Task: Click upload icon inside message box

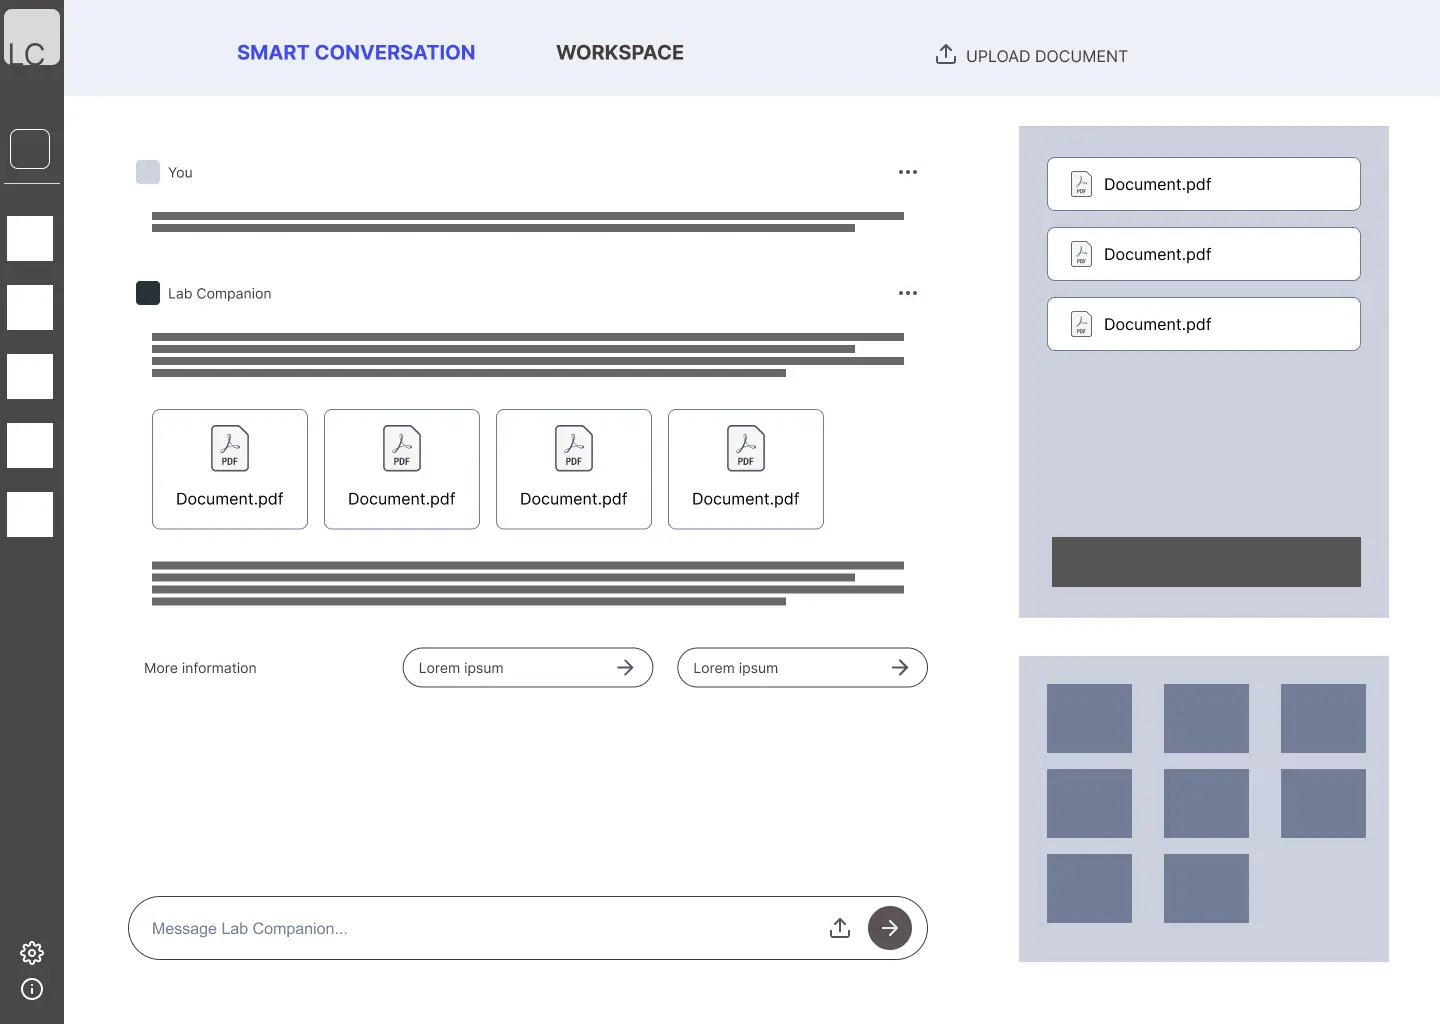Action: click(840, 928)
